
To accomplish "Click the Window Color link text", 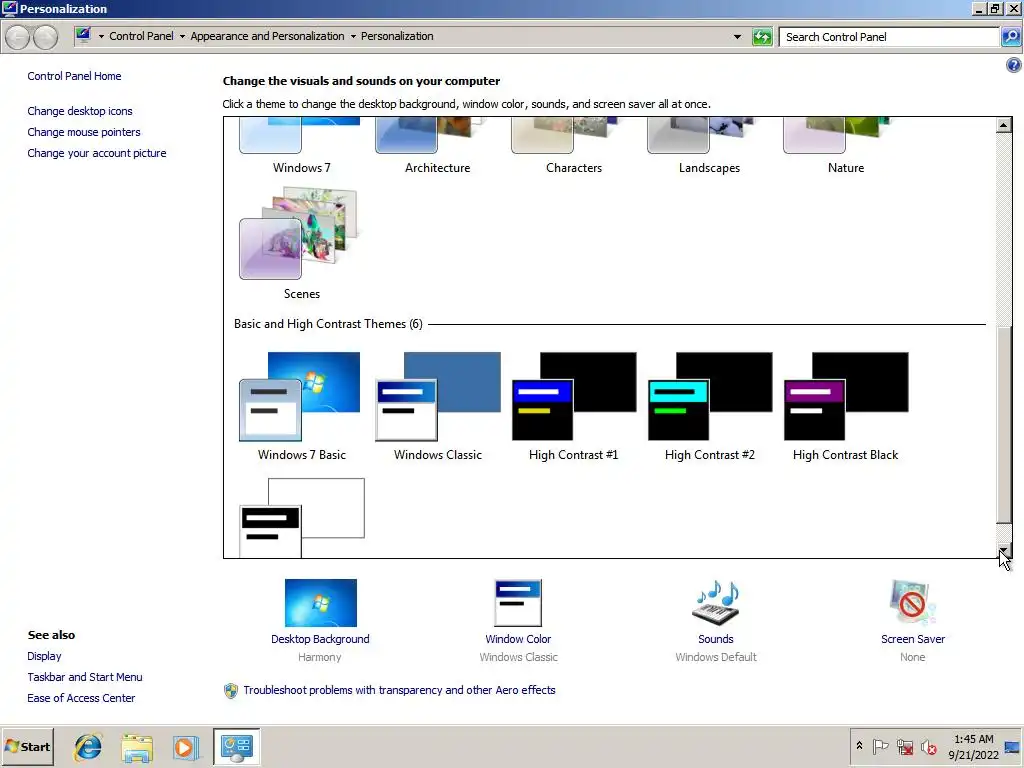I will coord(518,639).
